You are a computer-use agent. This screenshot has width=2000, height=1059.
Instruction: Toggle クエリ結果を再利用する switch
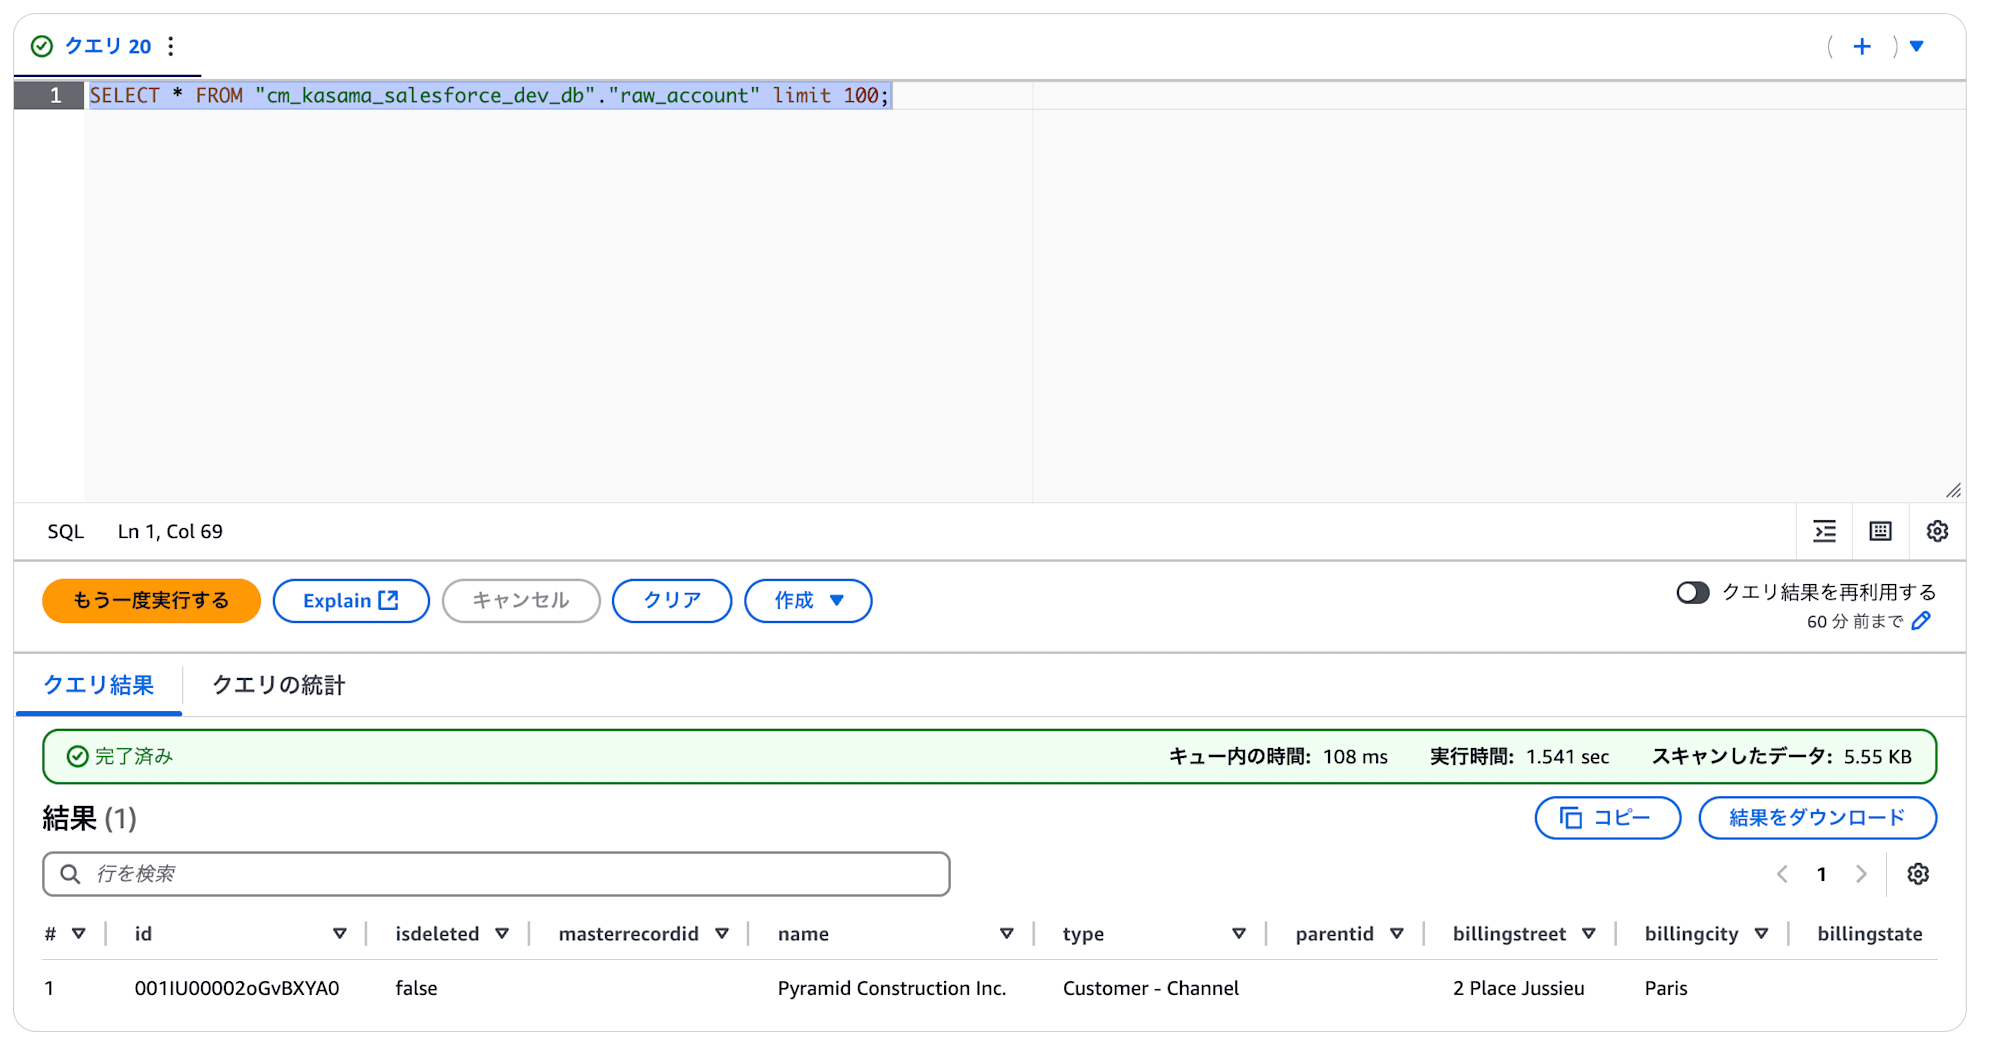(x=1693, y=592)
